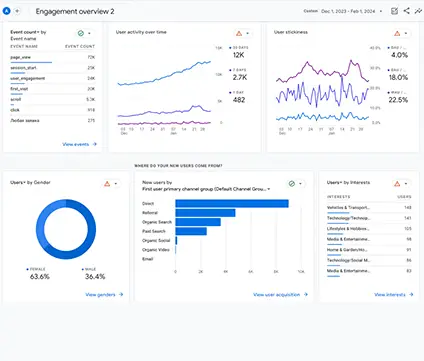Select Home & Garden interest row
424x361 pixels.
[x=369, y=250]
